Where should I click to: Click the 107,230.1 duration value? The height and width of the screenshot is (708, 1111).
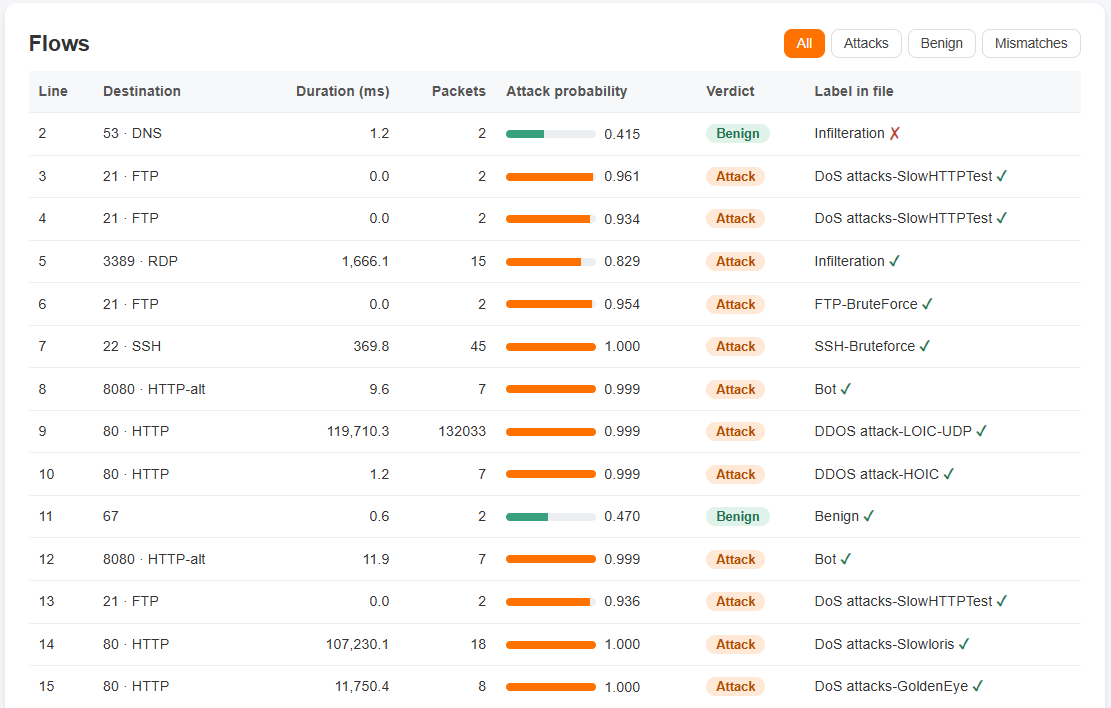(357, 644)
